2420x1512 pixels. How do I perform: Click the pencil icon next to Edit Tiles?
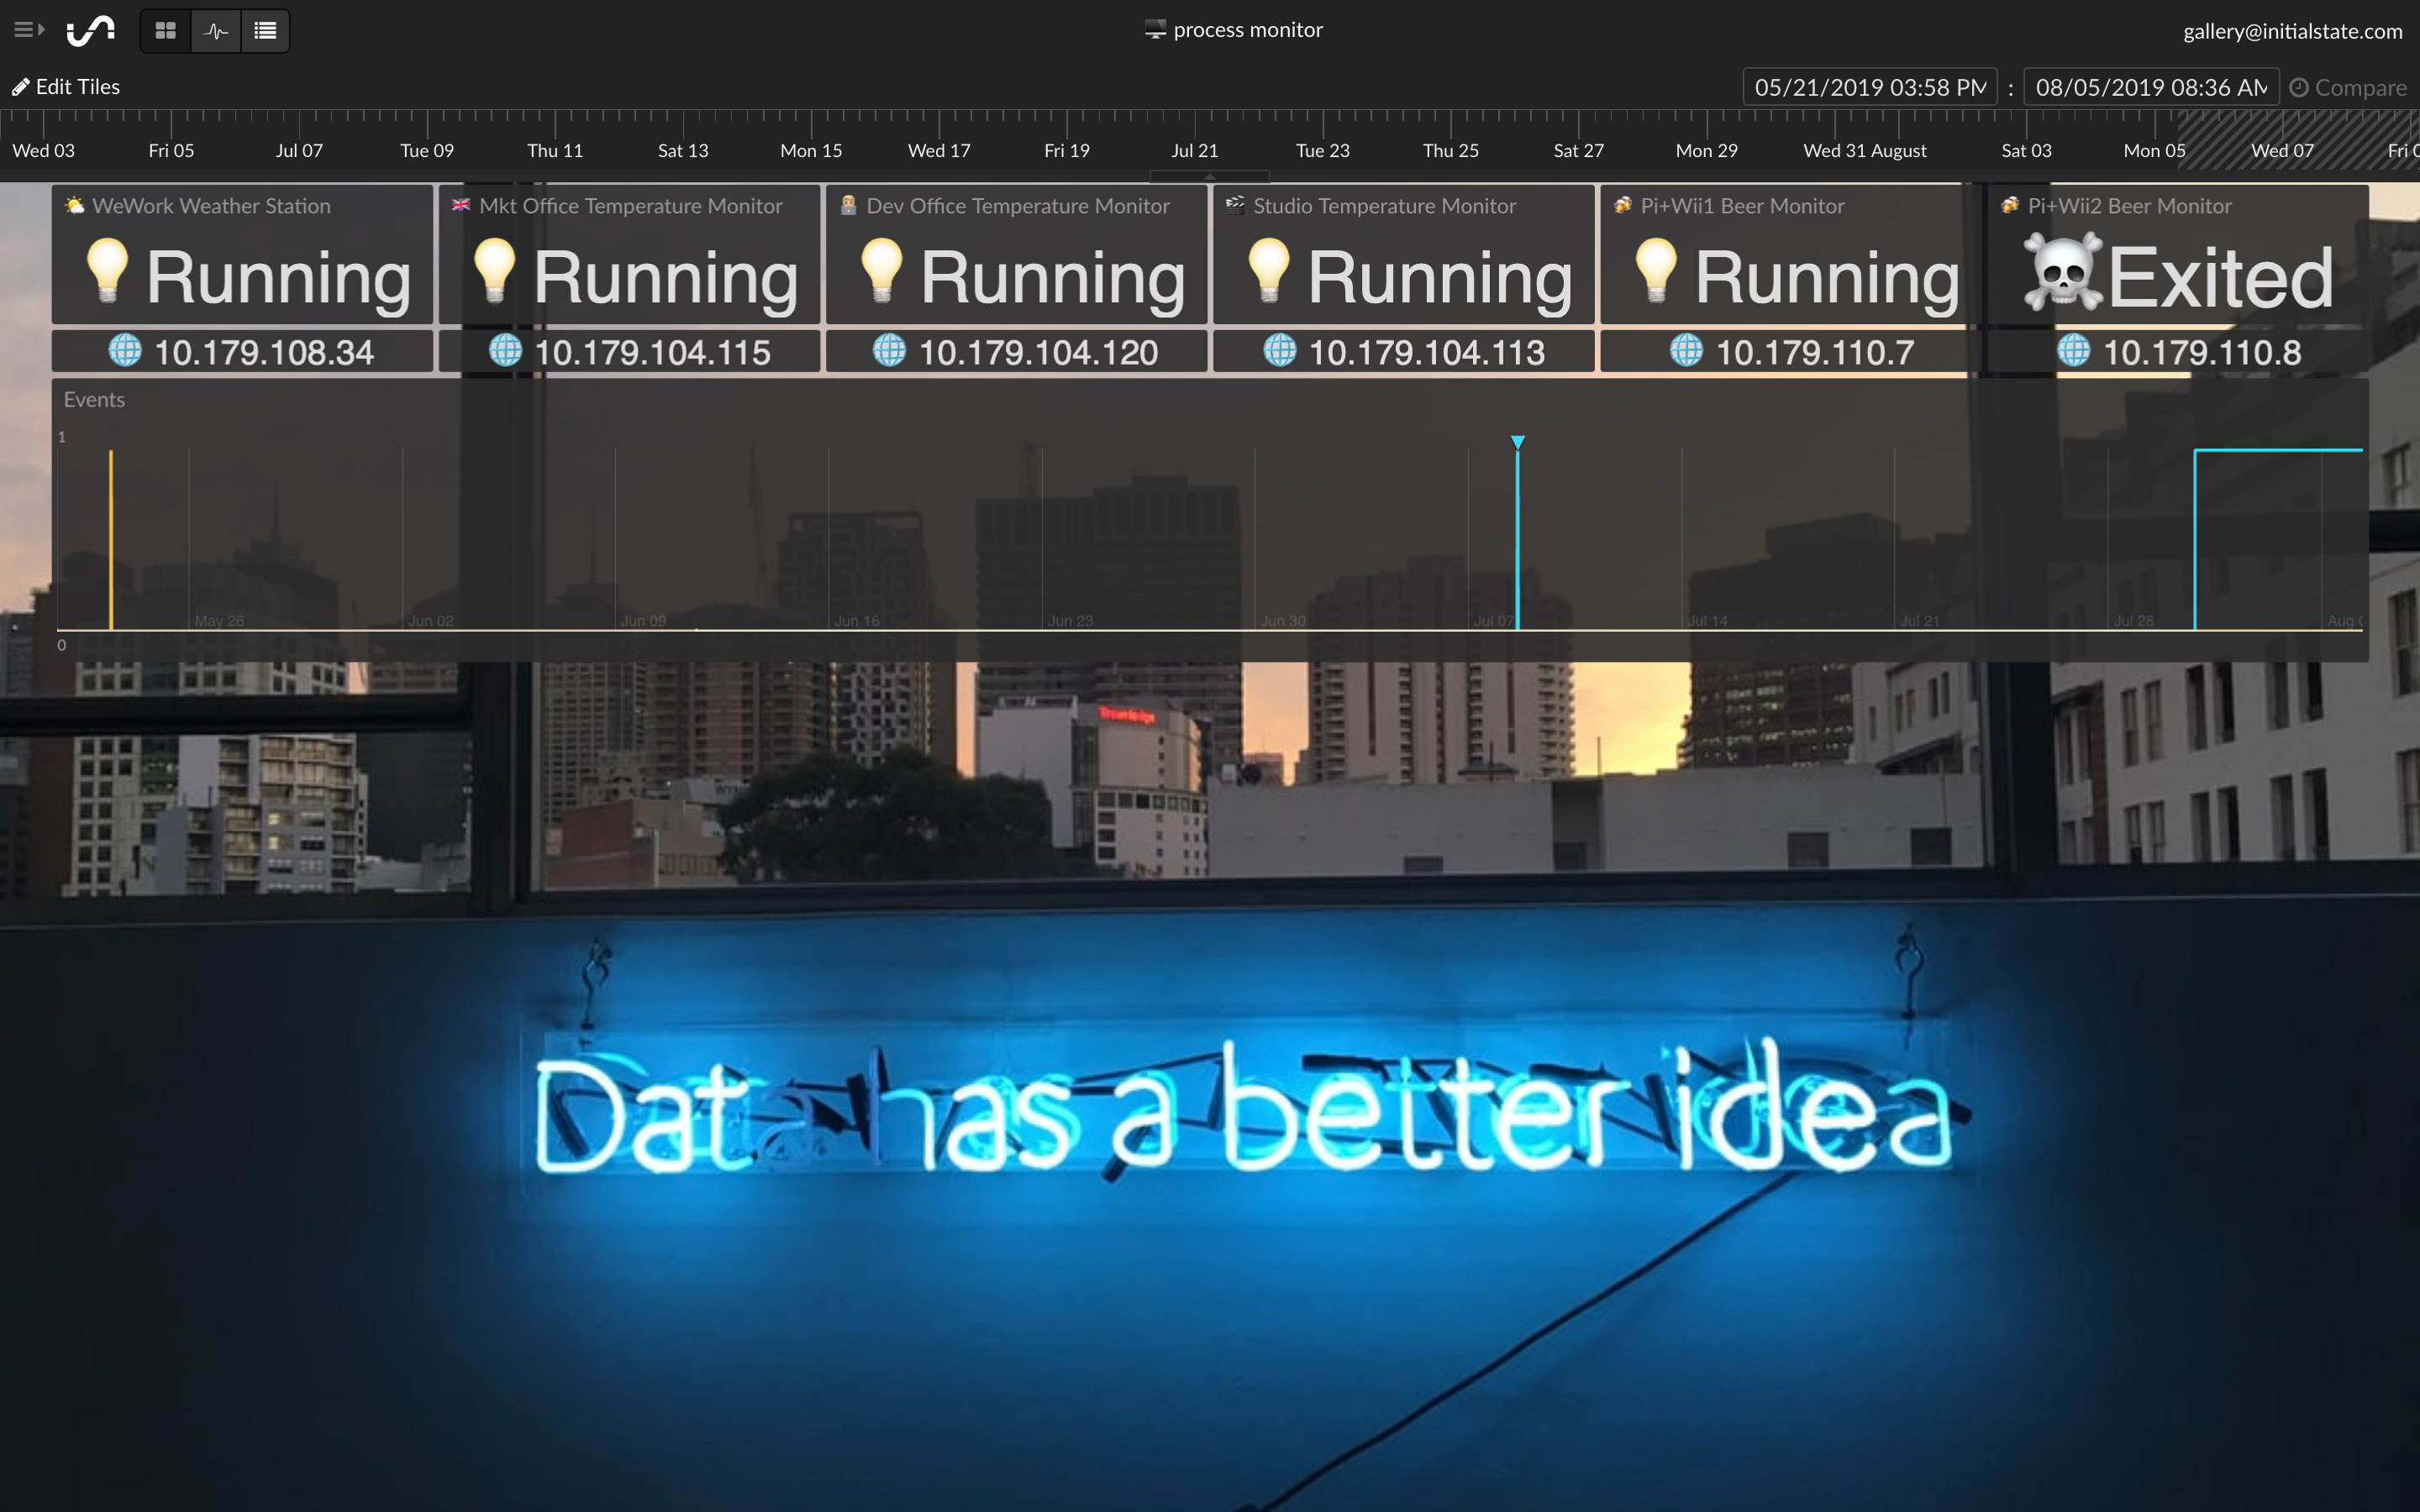pos(22,86)
